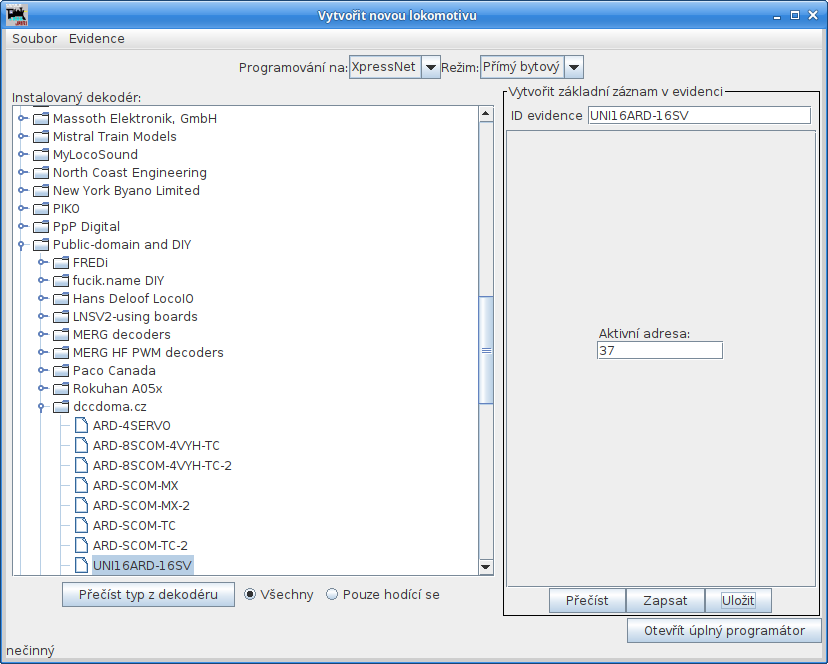Click the Přečíst typ z dekodéru button

(x=148, y=594)
